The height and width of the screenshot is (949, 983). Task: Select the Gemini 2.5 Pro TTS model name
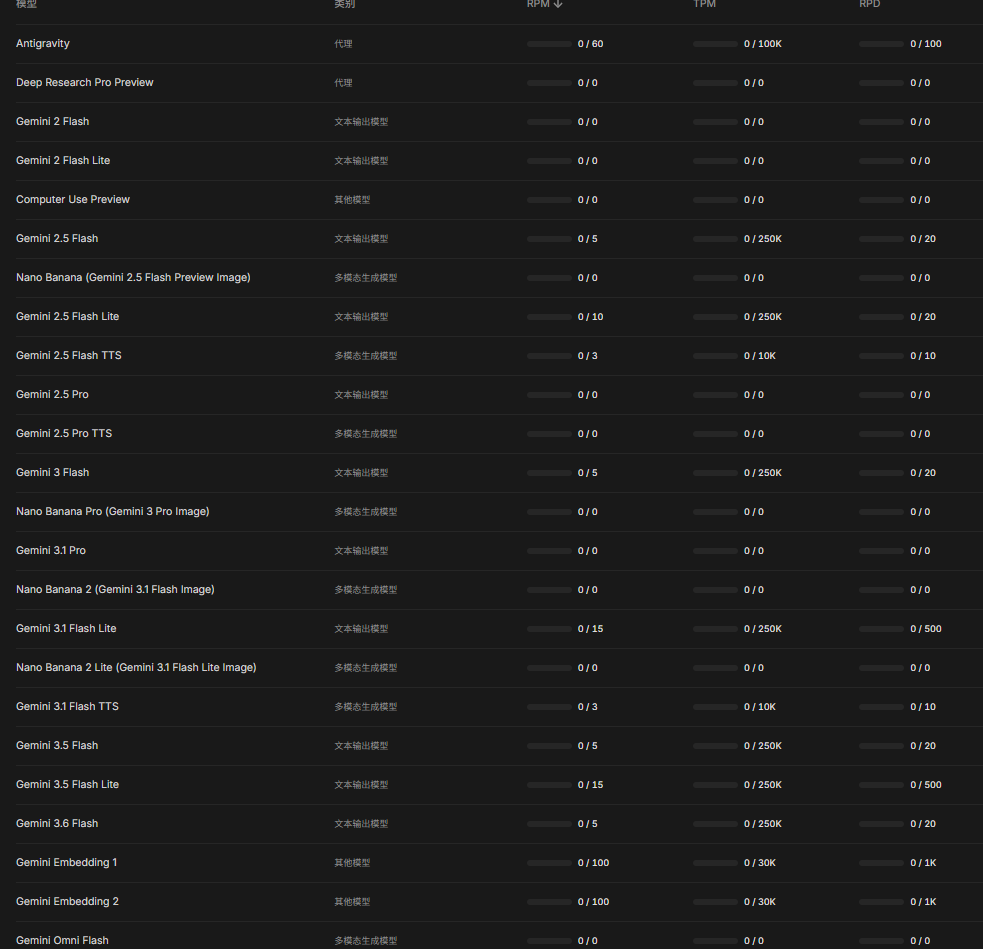[64, 433]
